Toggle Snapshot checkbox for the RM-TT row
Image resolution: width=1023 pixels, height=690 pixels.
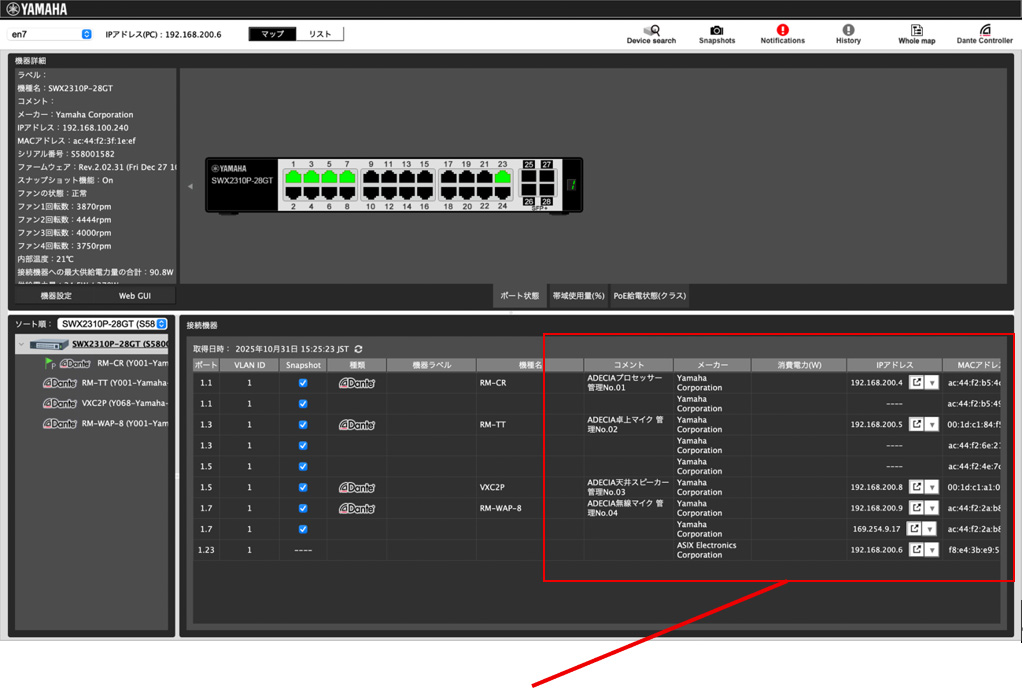click(x=303, y=425)
